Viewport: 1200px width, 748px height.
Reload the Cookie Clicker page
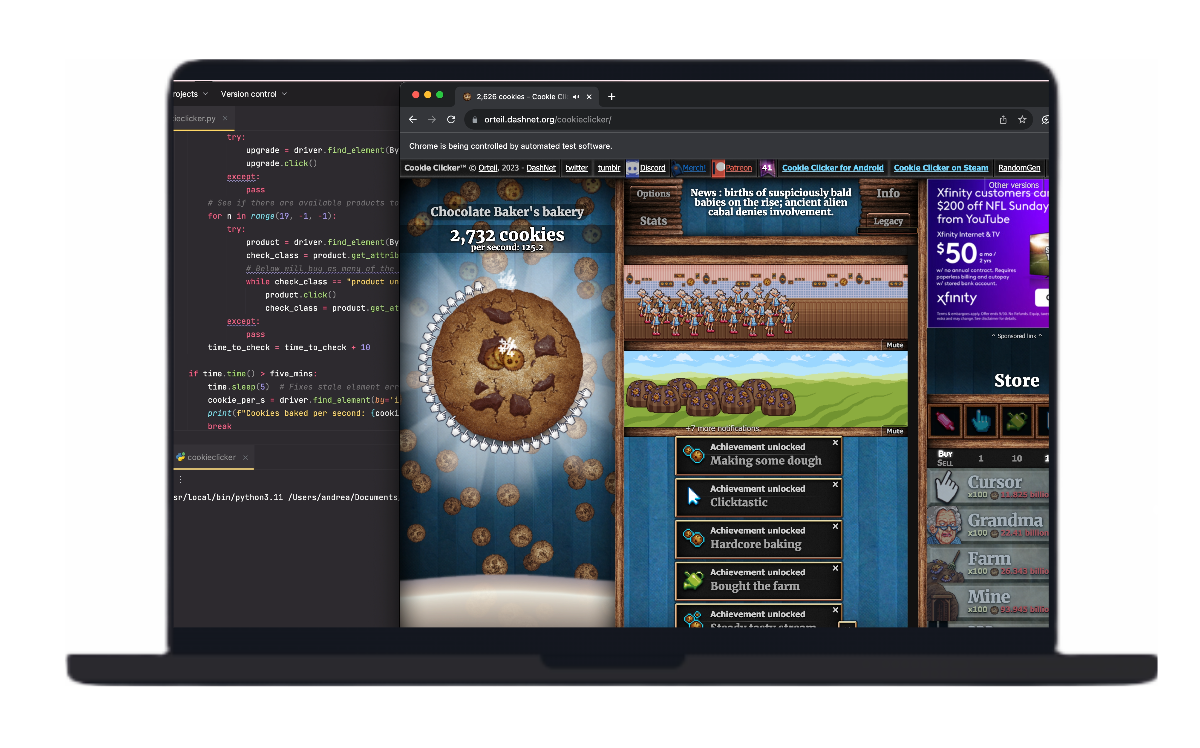[451, 119]
